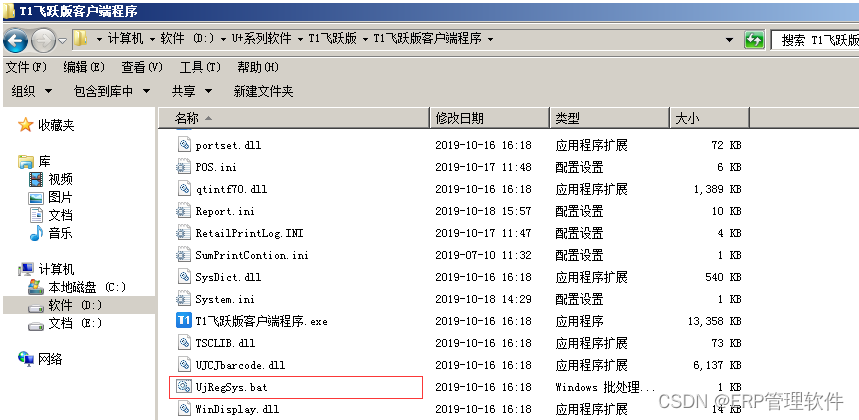
Task: Click the green refresh button
Action: coord(754,39)
